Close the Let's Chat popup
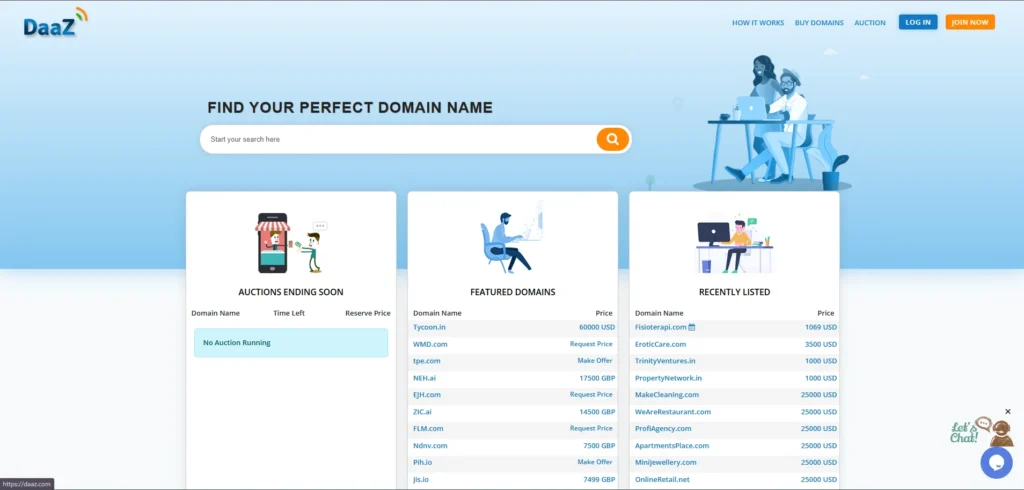Viewport: 1024px width, 490px height. click(x=1008, y=411)
